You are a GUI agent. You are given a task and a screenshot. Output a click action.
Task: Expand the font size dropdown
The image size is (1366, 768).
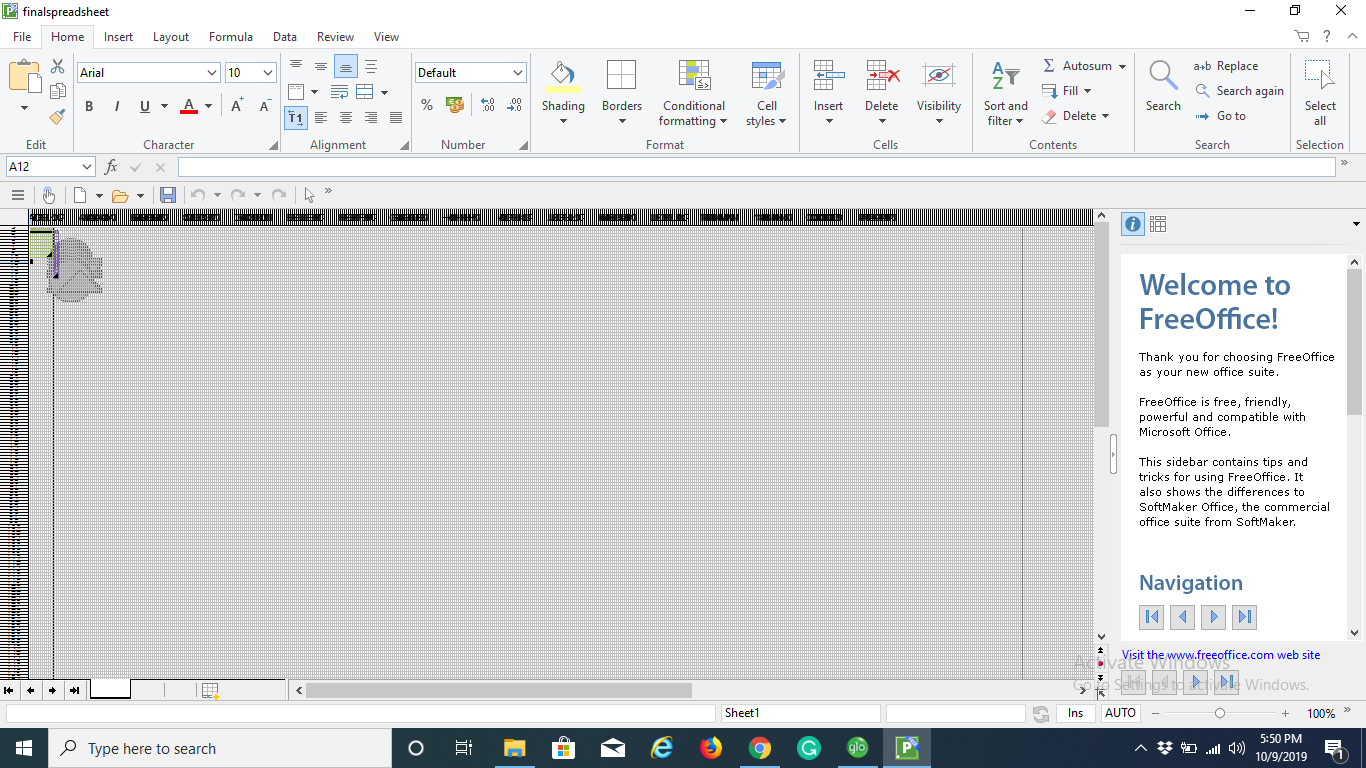tap(268, 73)
